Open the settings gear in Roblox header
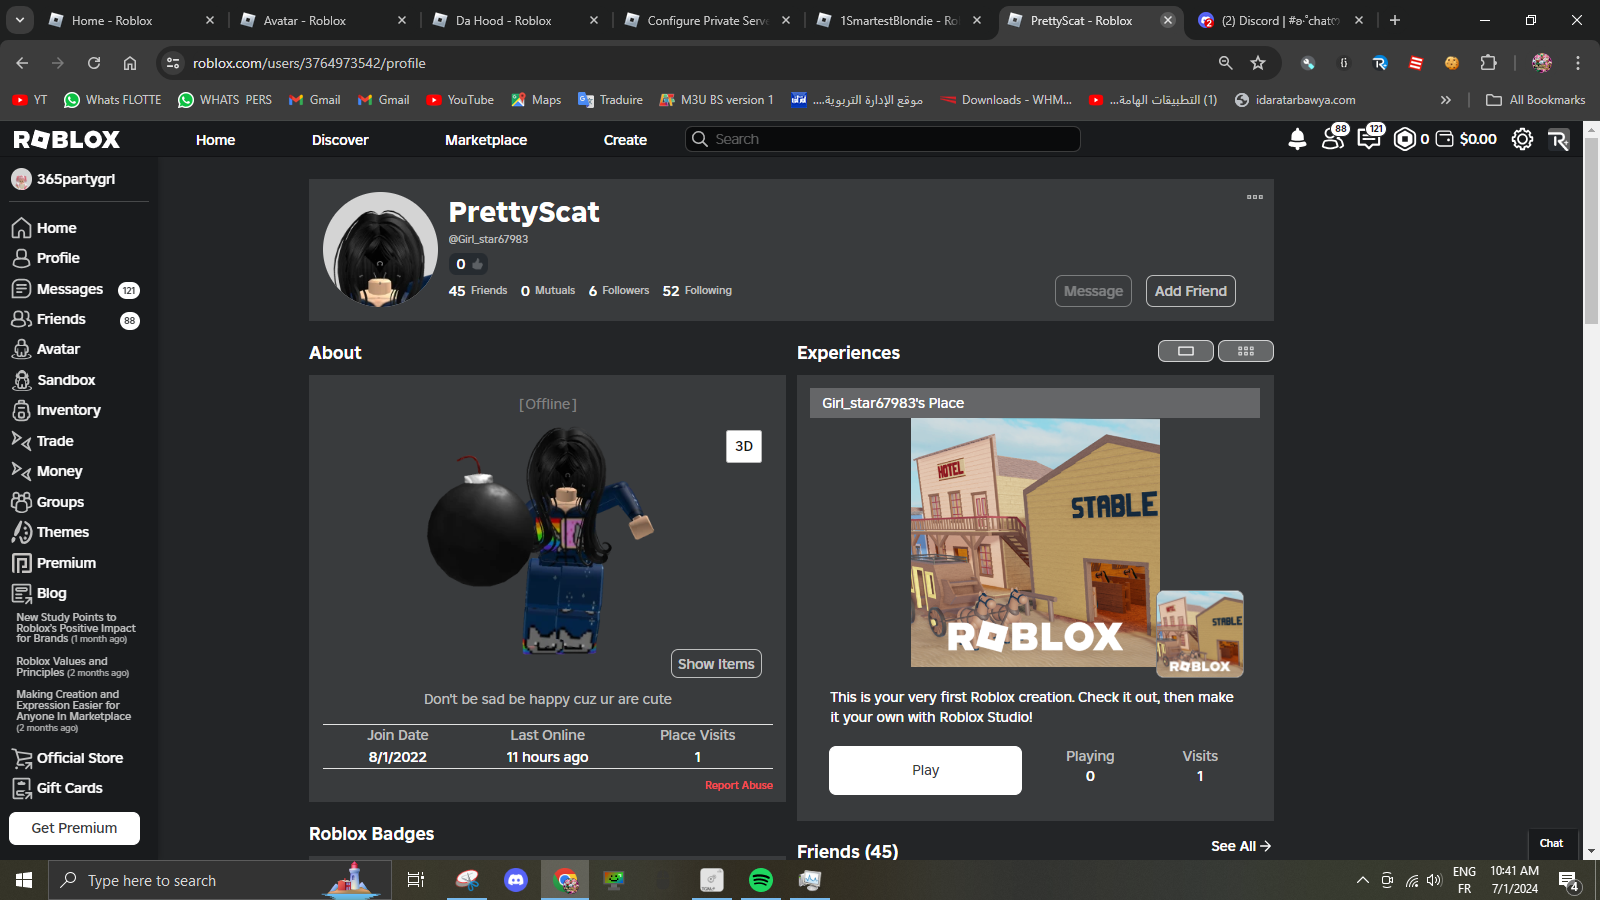The width and height of the screenshot is (1600, 900). point(1522,139)
